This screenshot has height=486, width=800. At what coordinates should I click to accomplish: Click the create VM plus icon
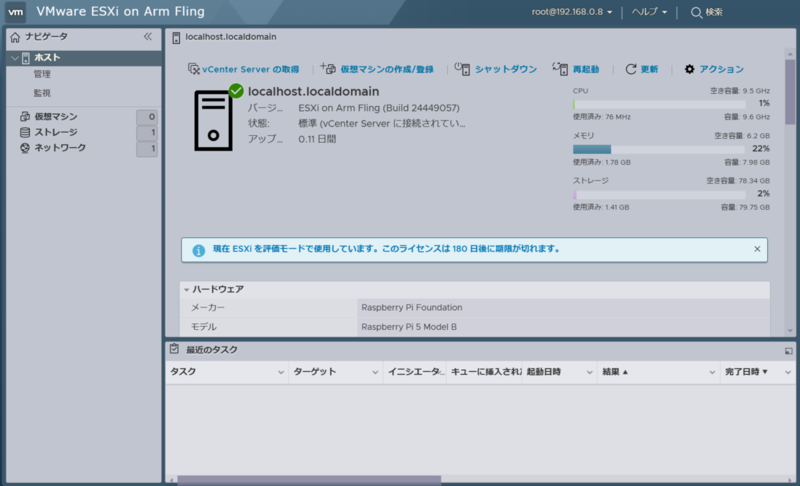328,68
